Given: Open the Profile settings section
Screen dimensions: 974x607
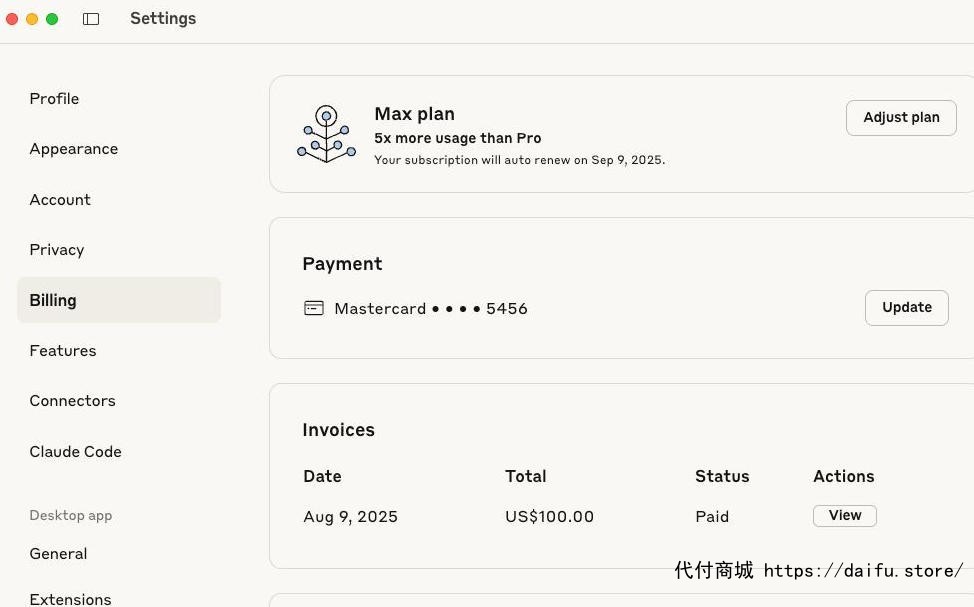Looking at the screenshot, I should (x=54, y=99).
